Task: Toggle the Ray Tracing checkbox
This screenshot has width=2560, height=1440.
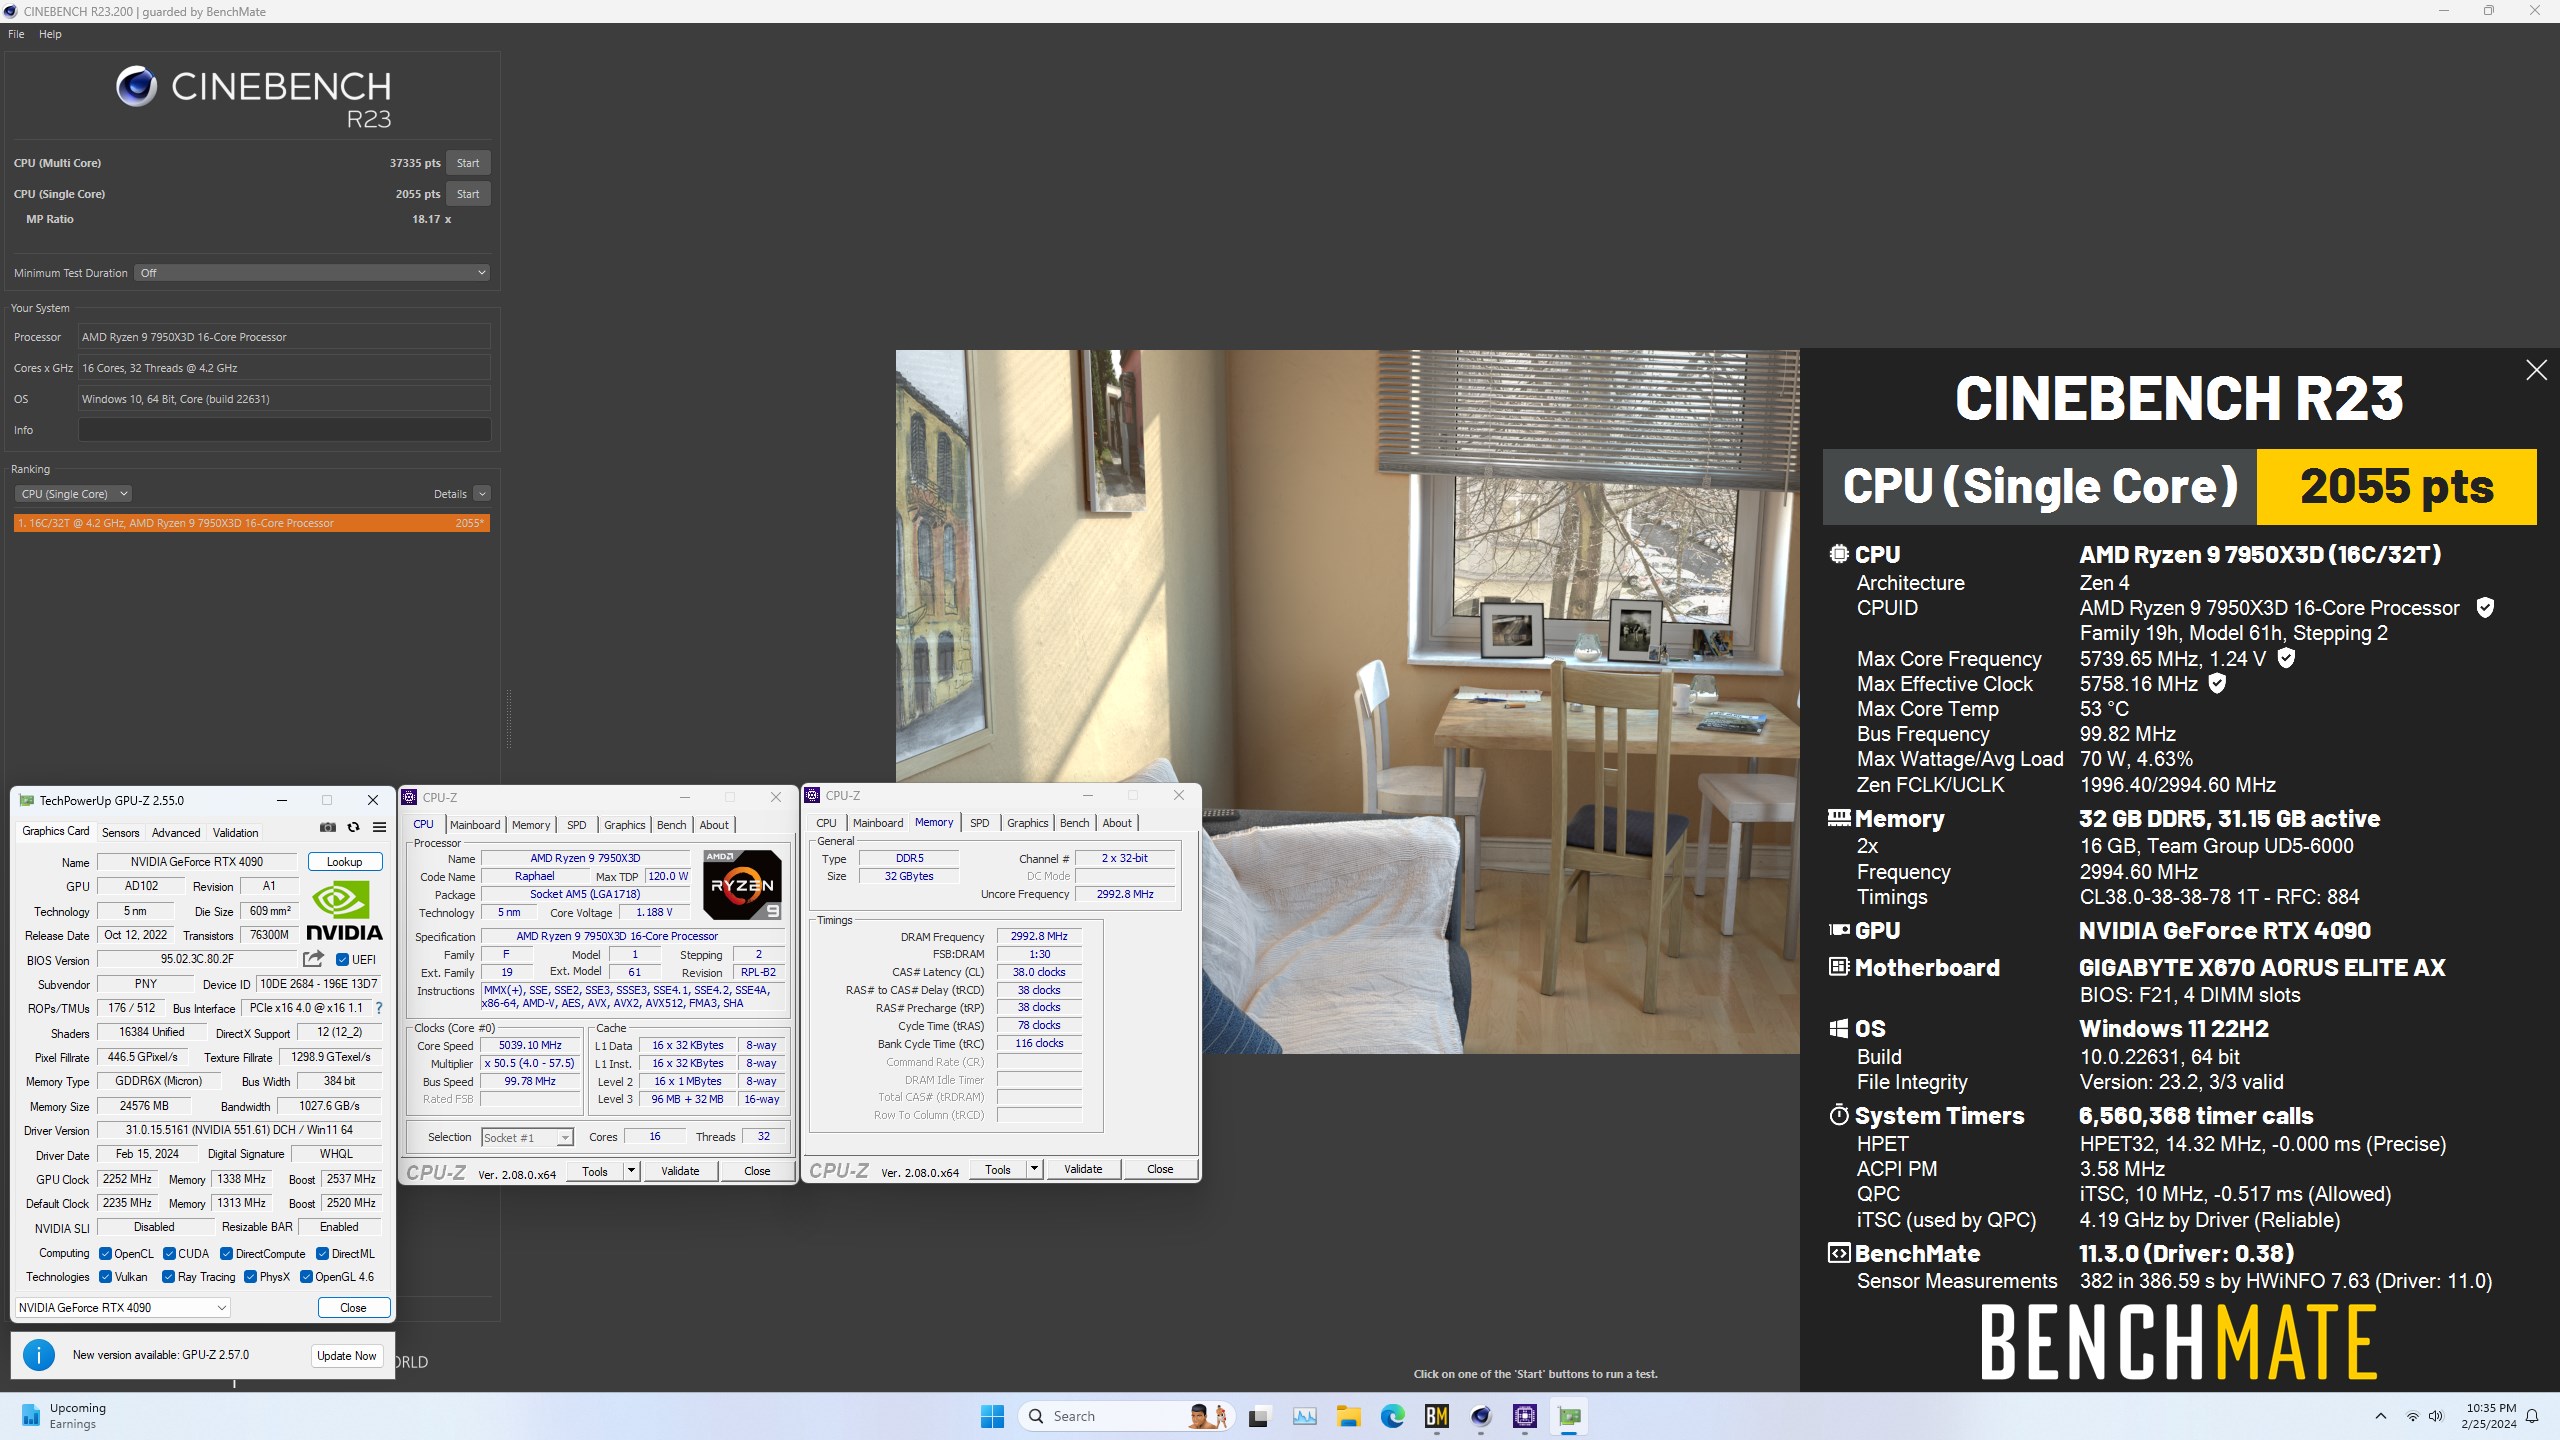Action: coord(168,1277)
